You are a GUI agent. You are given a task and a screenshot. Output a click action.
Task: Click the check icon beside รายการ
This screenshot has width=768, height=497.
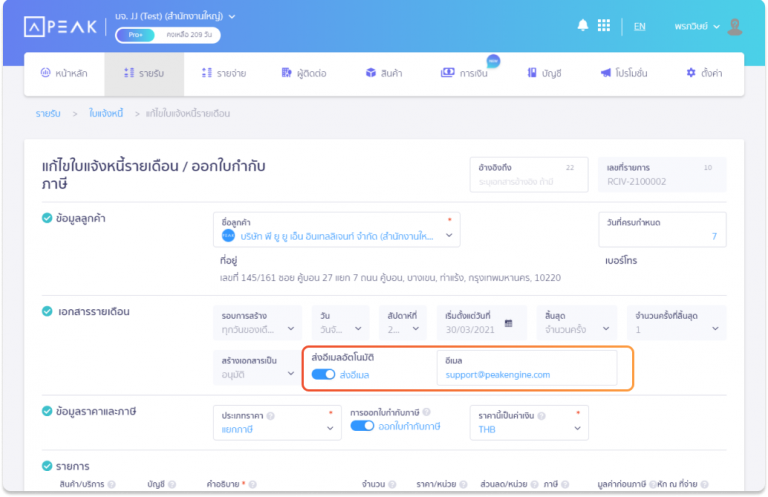47,466
